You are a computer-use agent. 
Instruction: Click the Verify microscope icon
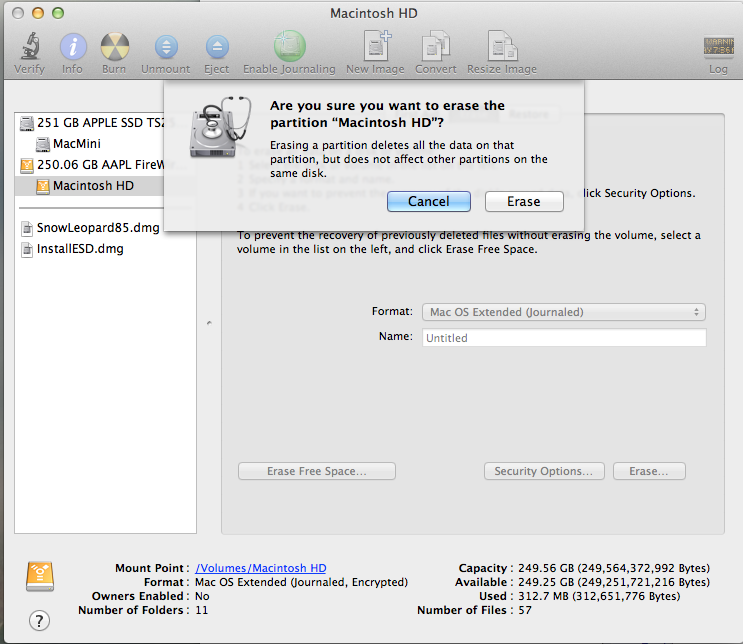[30, 46]
